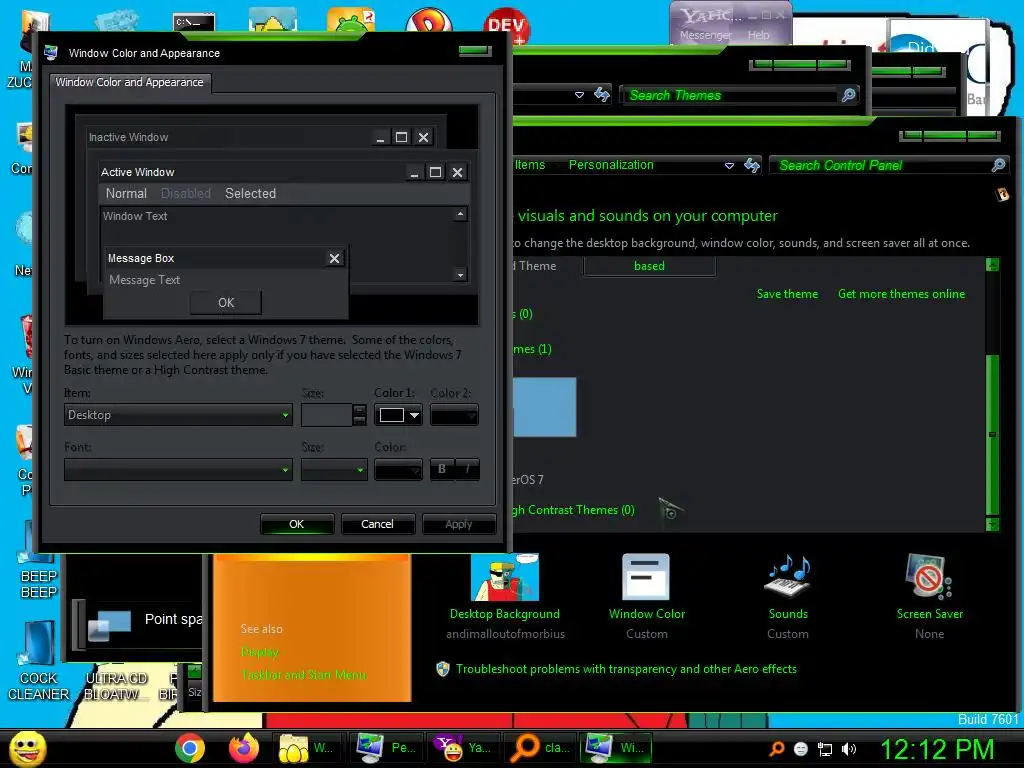Screen dimensions: 1024x768
Task: Click Get more themes online link
Action: point(901,294)
